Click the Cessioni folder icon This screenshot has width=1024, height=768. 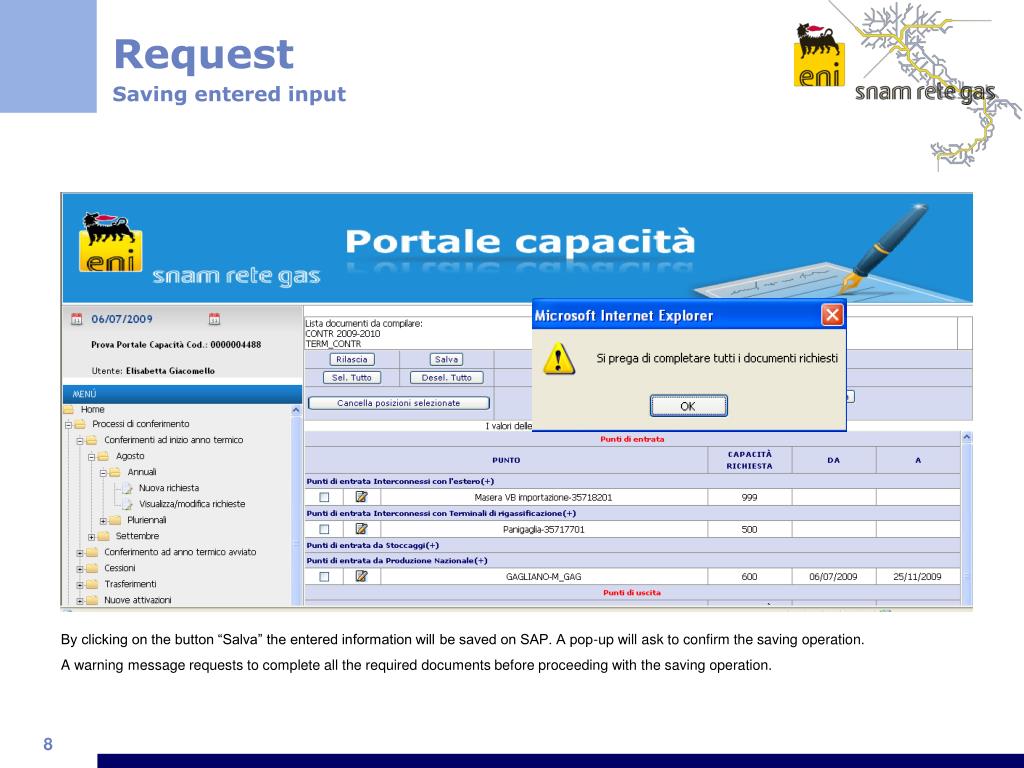[x=92, y=568]
